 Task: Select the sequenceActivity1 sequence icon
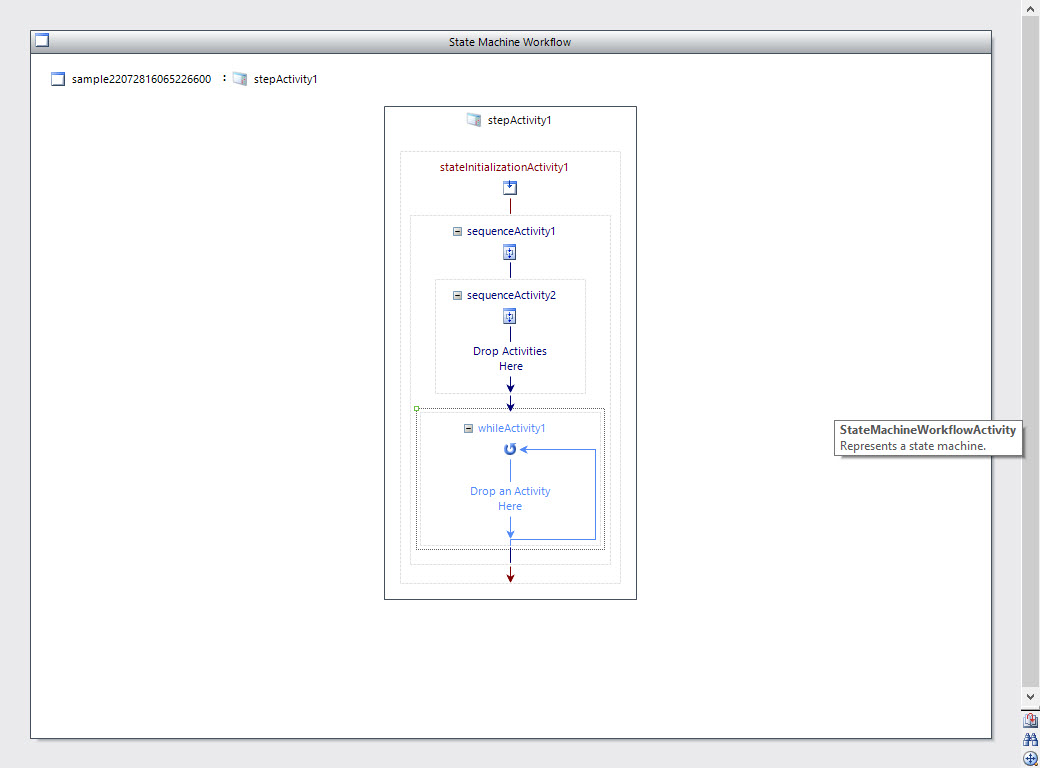(510, 252)
